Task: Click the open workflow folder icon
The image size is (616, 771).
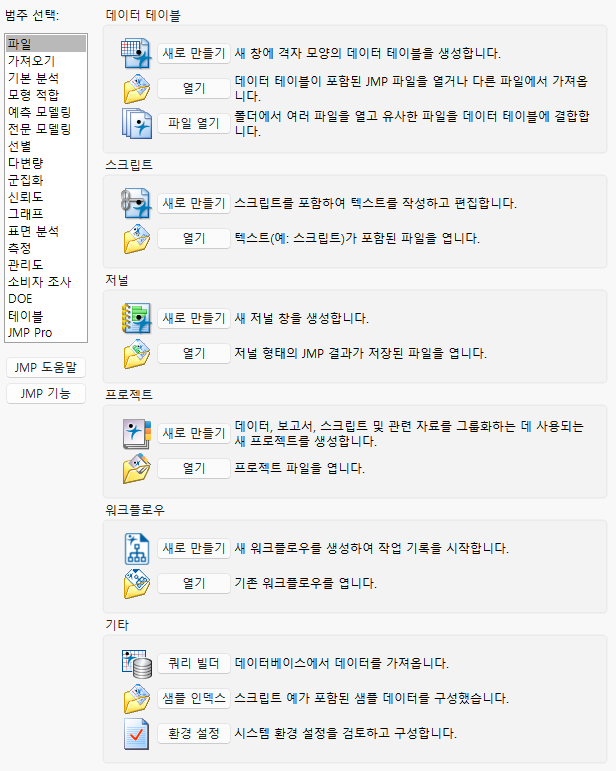Action: tap(136, 584)
